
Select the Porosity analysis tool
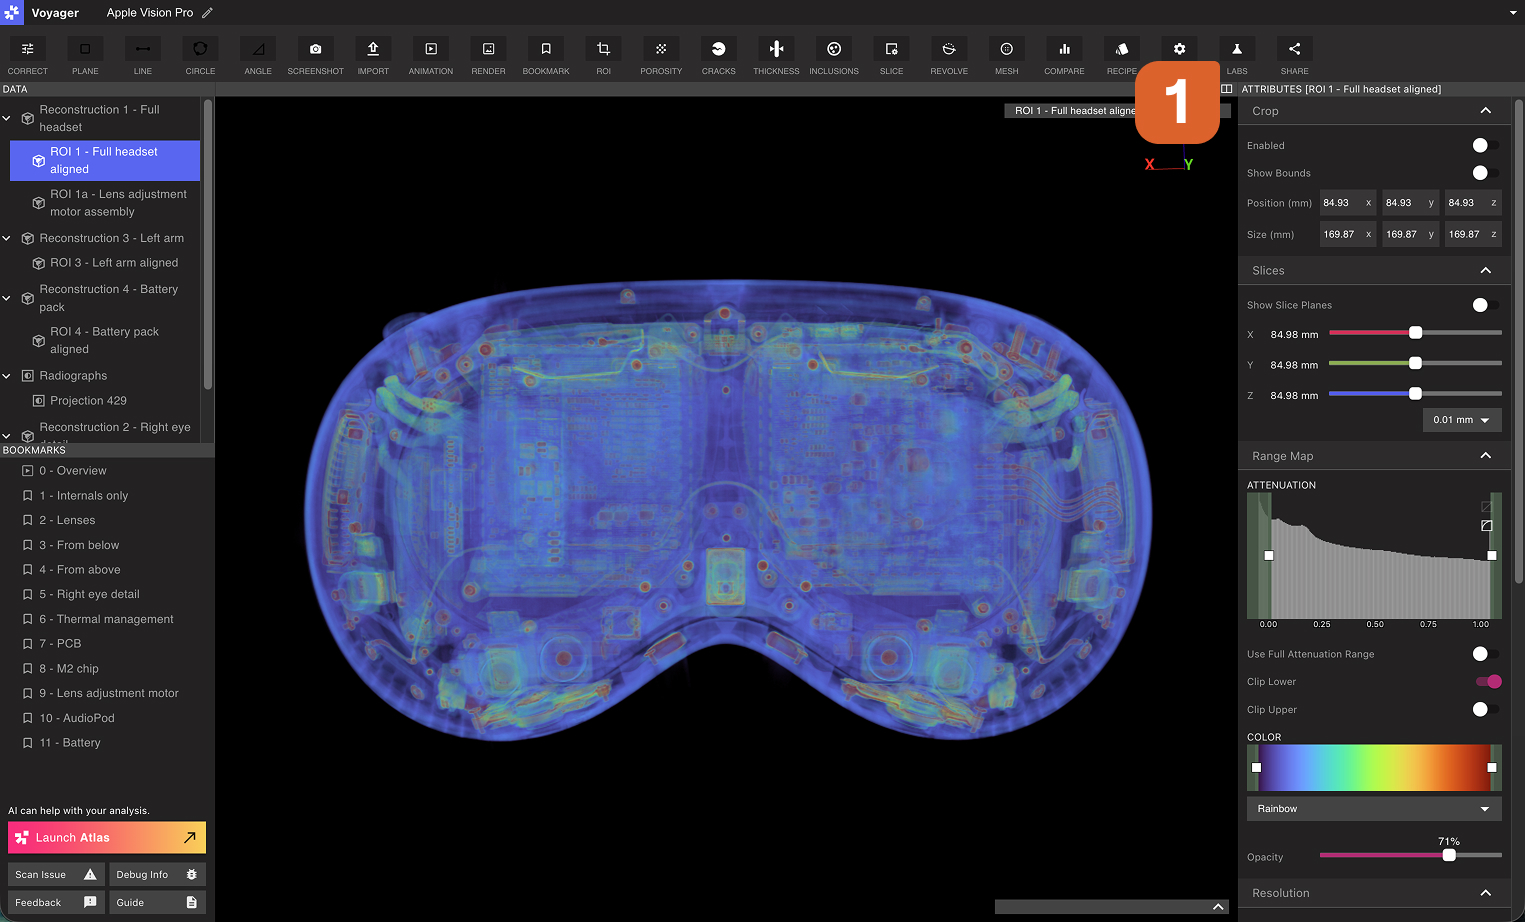coord(661,56)
